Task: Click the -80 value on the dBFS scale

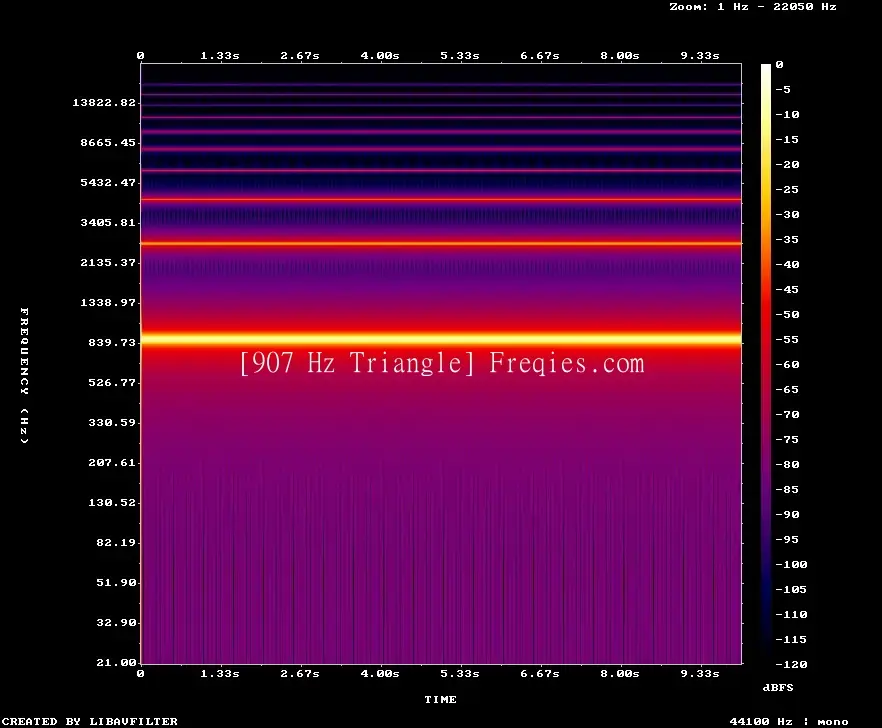Action: [787, 465]
